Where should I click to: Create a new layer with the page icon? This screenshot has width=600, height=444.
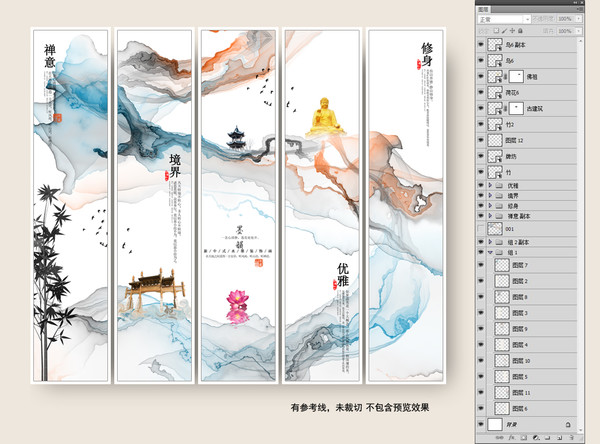[559, 438]
